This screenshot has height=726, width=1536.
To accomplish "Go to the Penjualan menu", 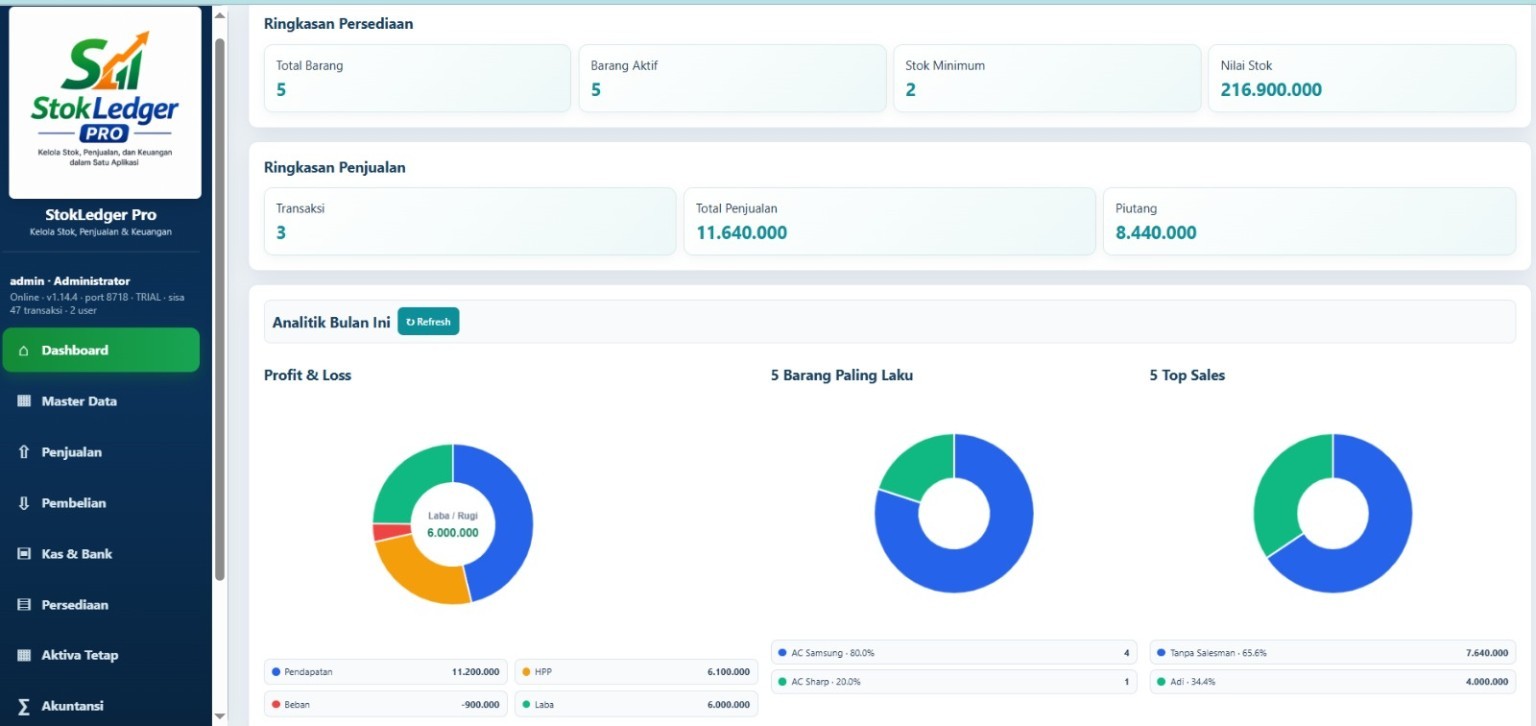I will pos(101,452).
